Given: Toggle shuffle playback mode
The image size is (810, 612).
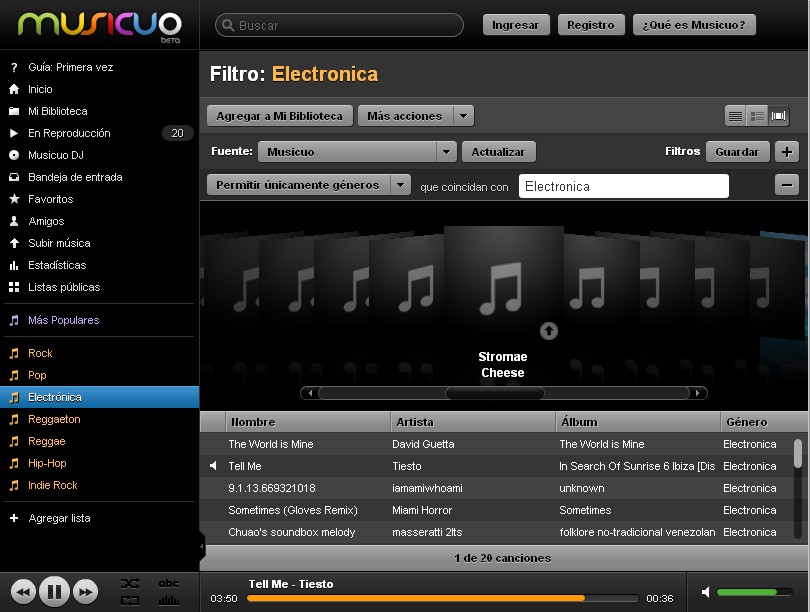Looking at the screenshot, I should 130,584.
